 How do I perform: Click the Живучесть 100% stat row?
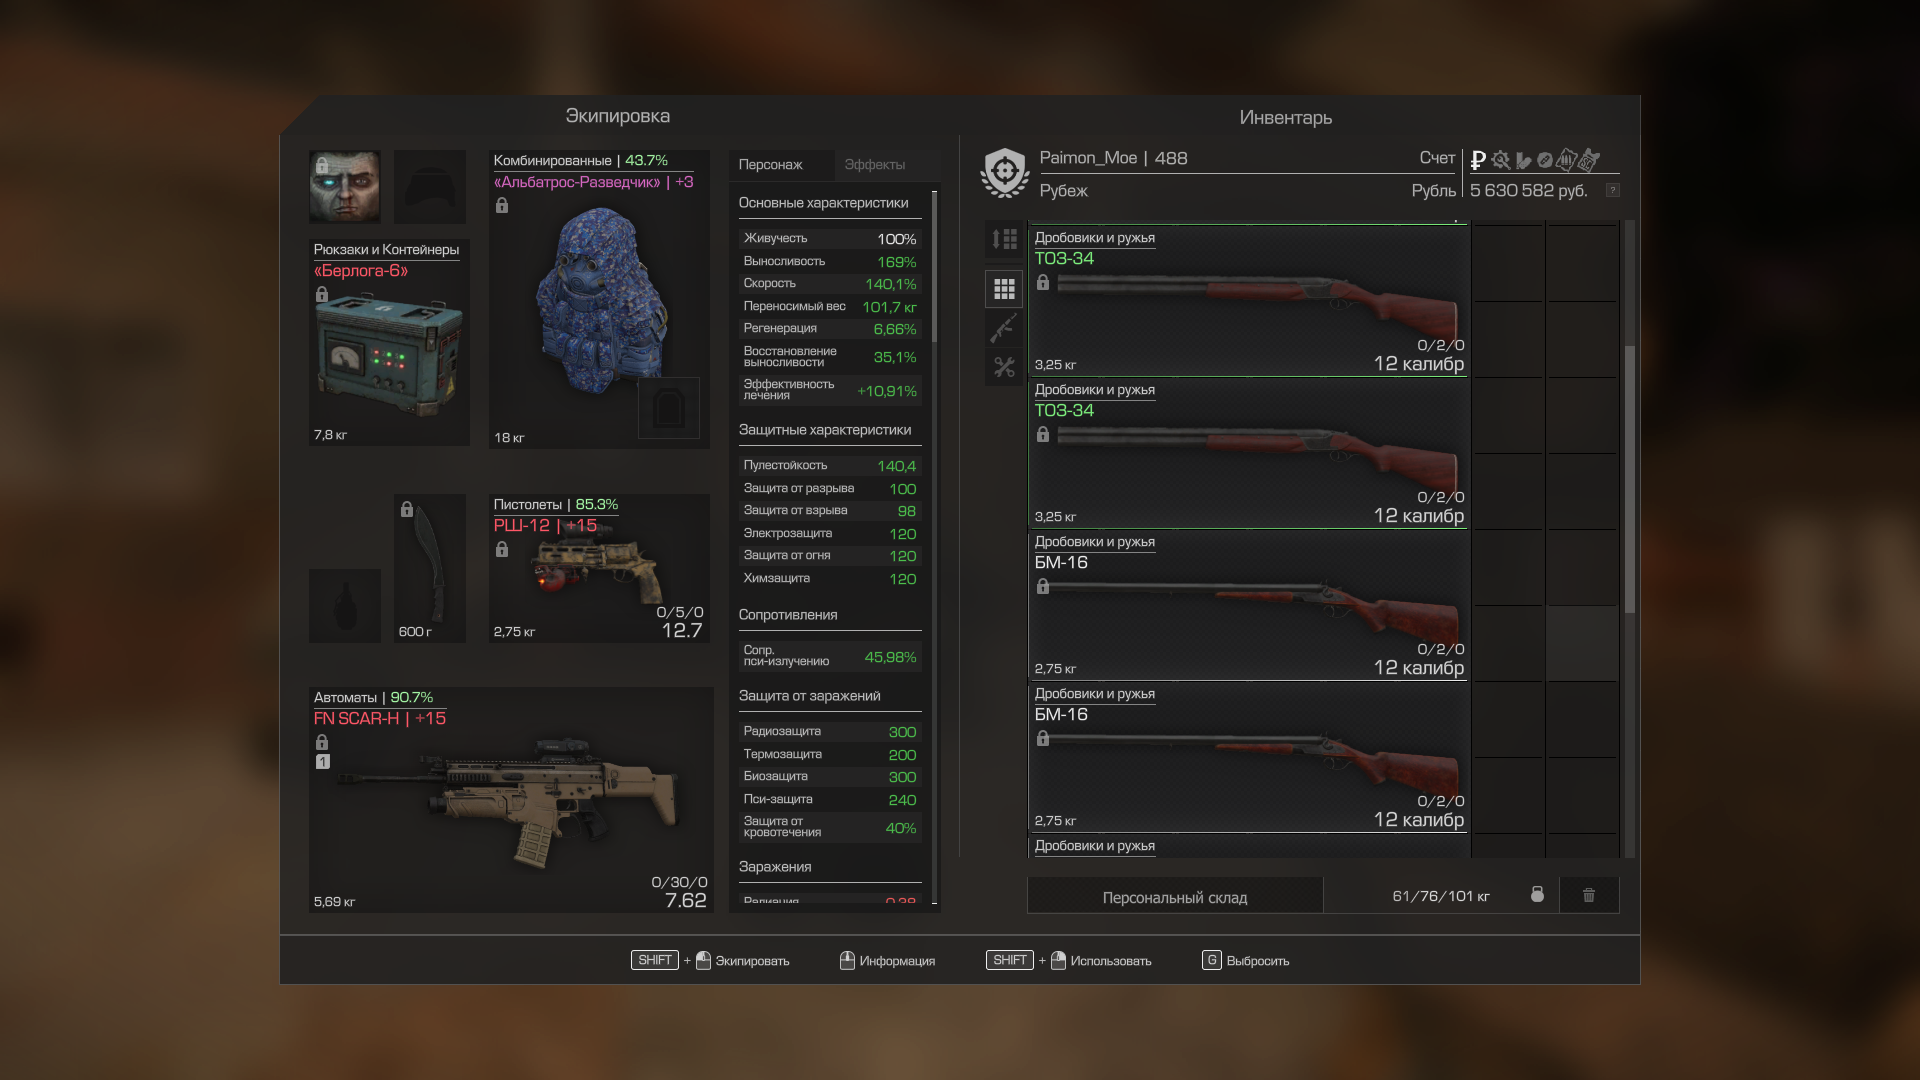(830, 238)
